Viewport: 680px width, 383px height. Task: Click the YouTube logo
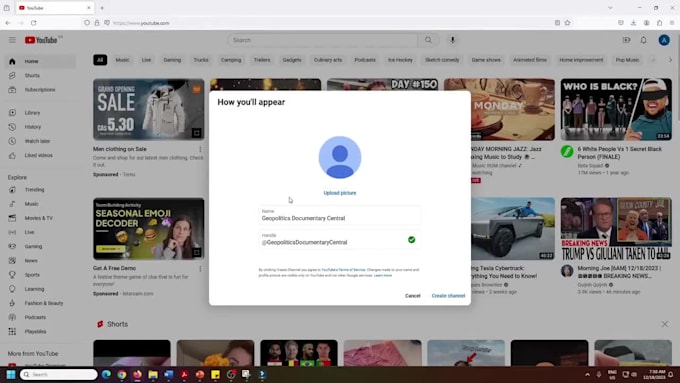pyautogui.click(x=41, y=40)
